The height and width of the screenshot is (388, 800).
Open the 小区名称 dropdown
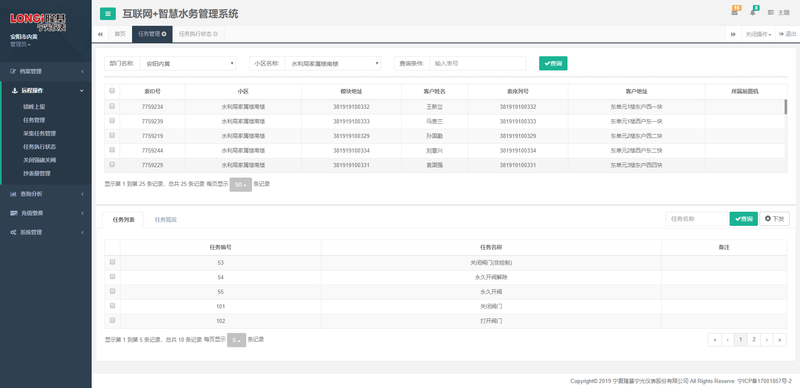pyautogui.click(x=333, y=63)
